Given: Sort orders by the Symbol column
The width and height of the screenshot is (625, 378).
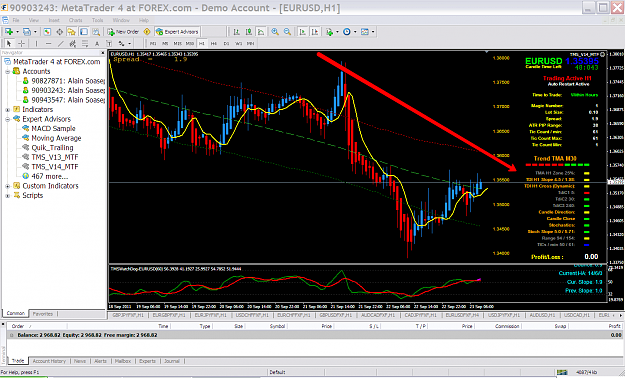Looking at the screenshot, I should pyautogui.click(x=277, y=326).
